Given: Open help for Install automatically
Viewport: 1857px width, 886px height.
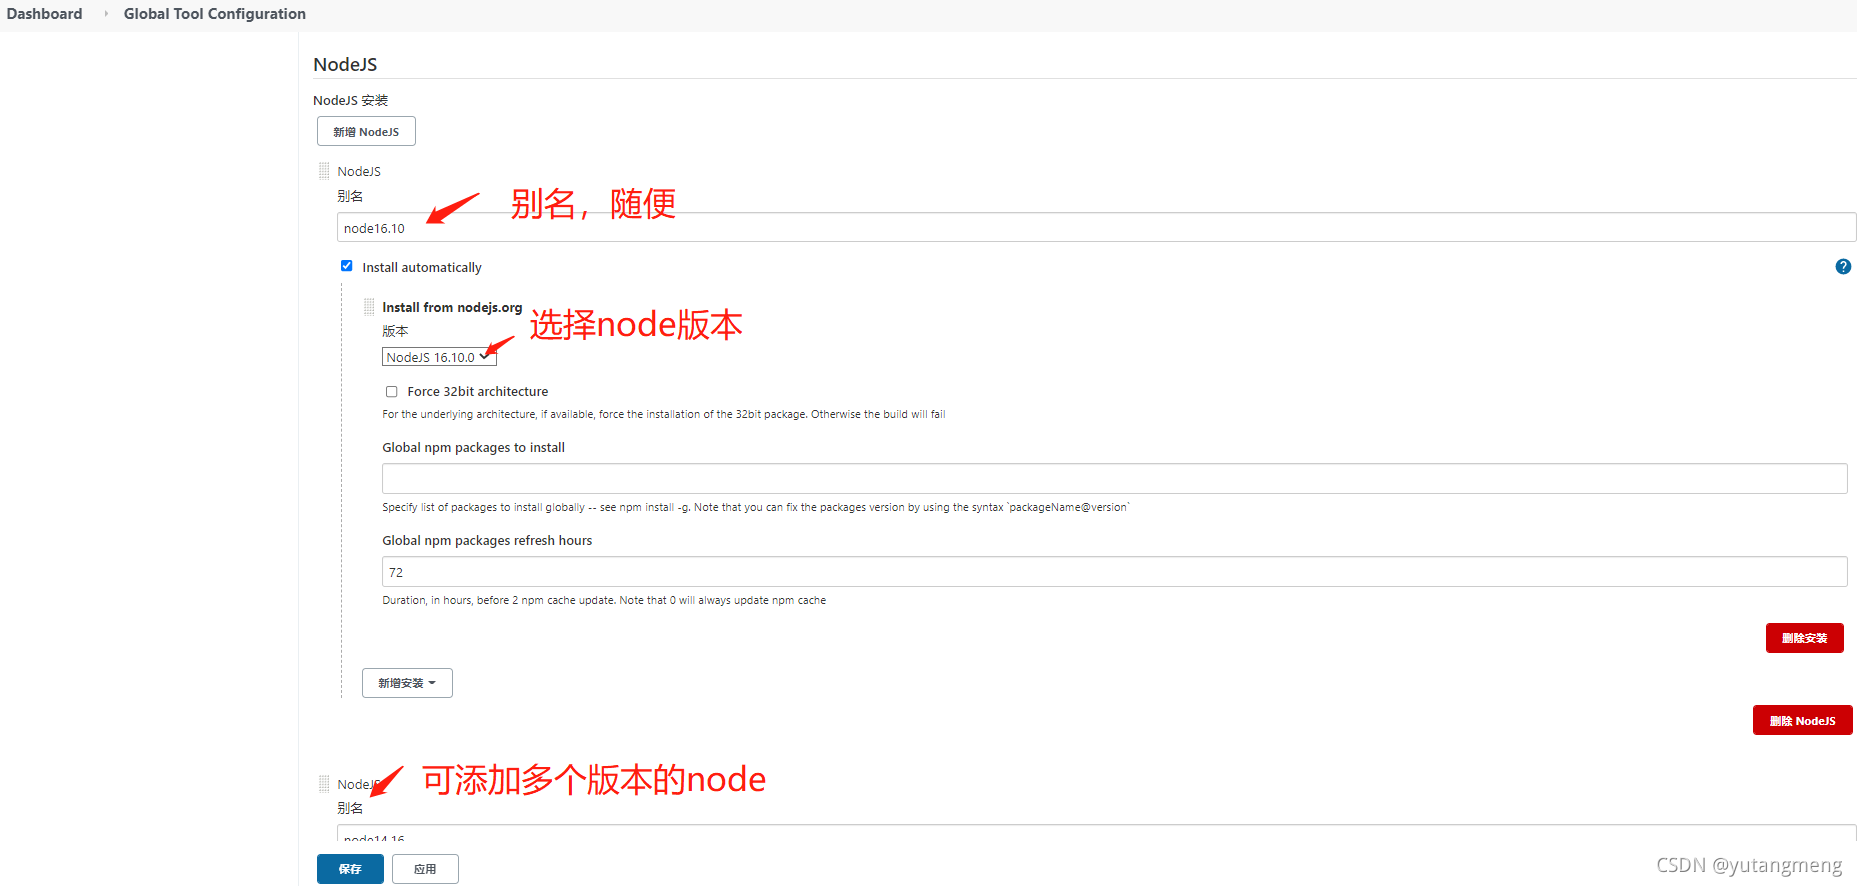Looking at the screenshot, I should point(1843,267).
